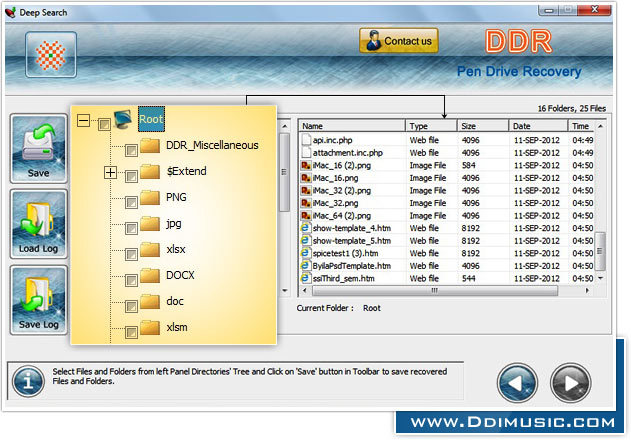The width and height of the screenshot is (631, 440).
Task: Click the file list horizontal scrollbar thumb
Action: point(435,290)
